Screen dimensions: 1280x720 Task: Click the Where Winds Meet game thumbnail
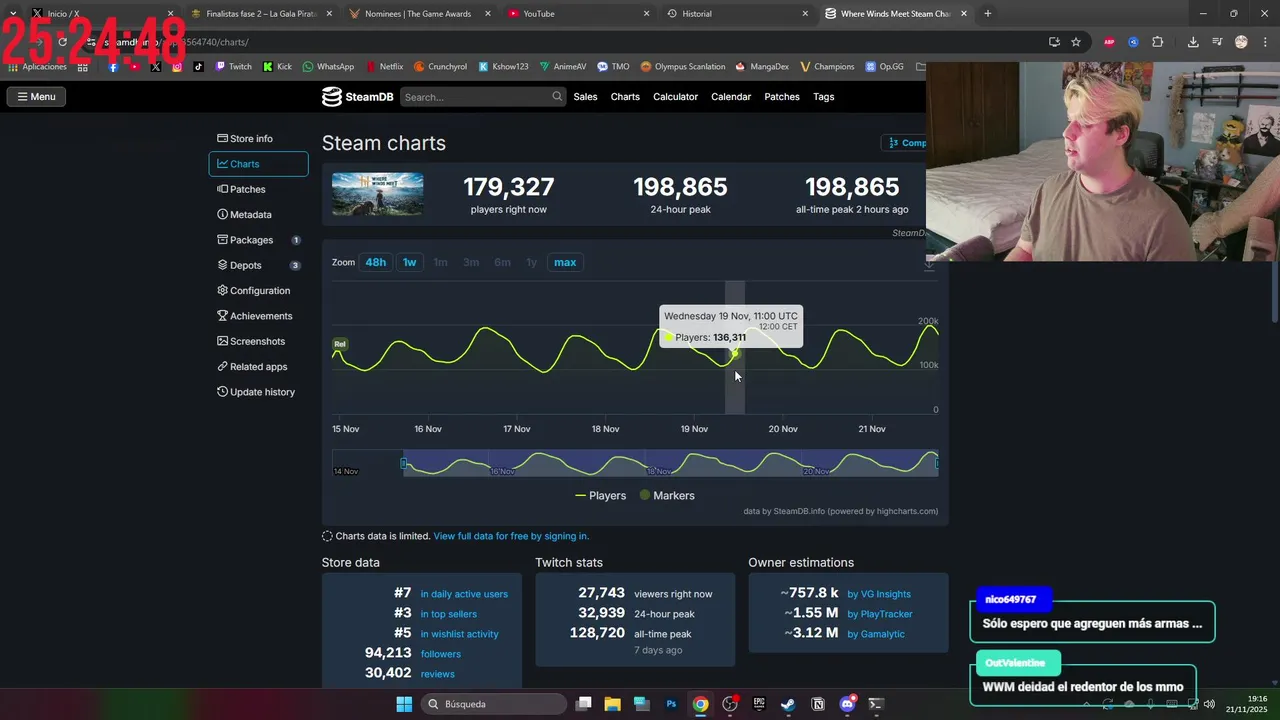[x=377, y=195]
